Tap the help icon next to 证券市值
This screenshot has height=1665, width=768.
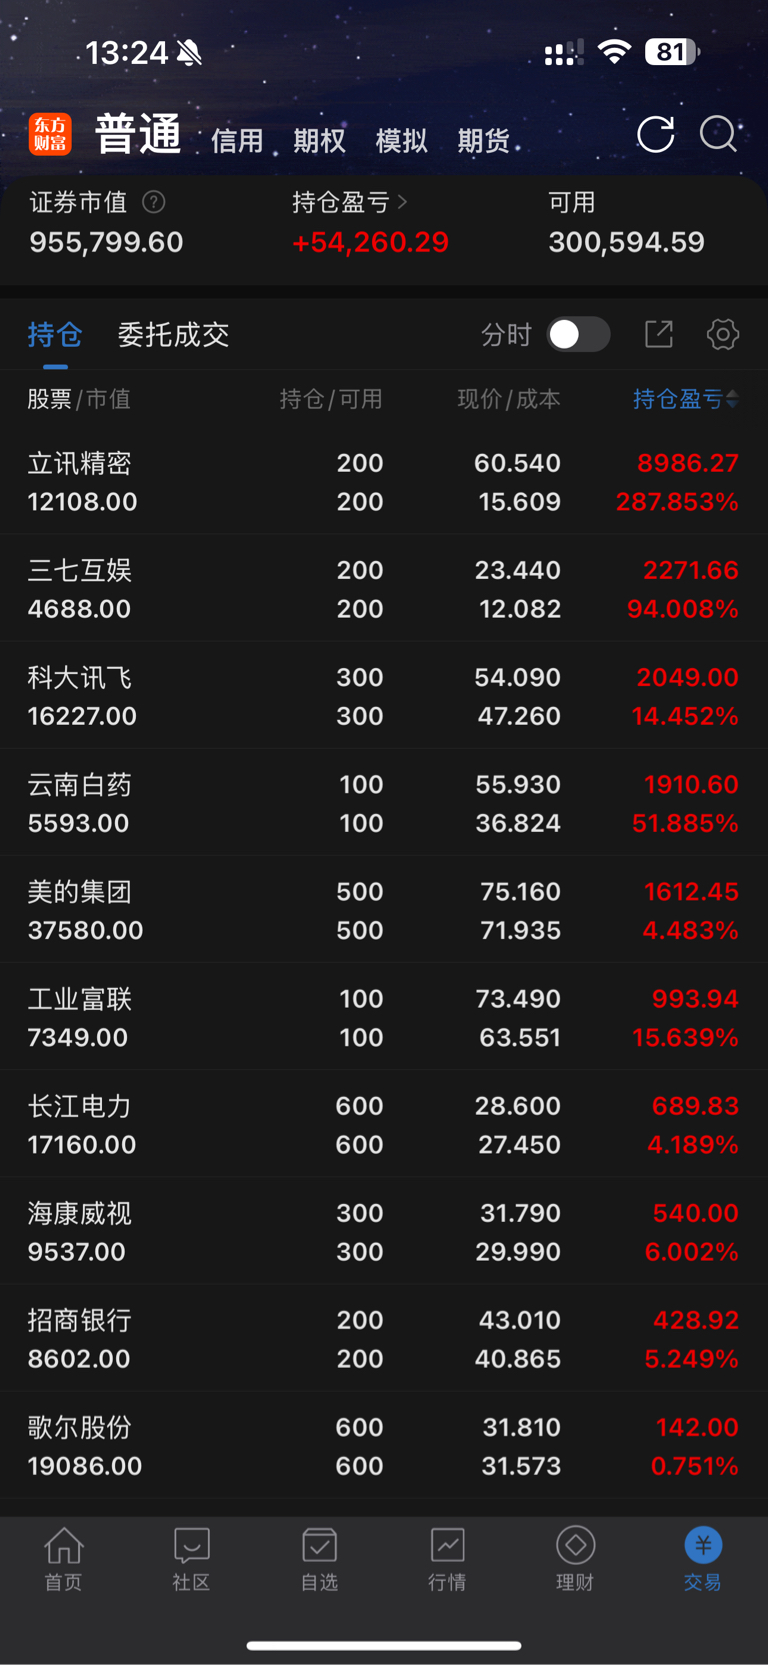(154, 202)
